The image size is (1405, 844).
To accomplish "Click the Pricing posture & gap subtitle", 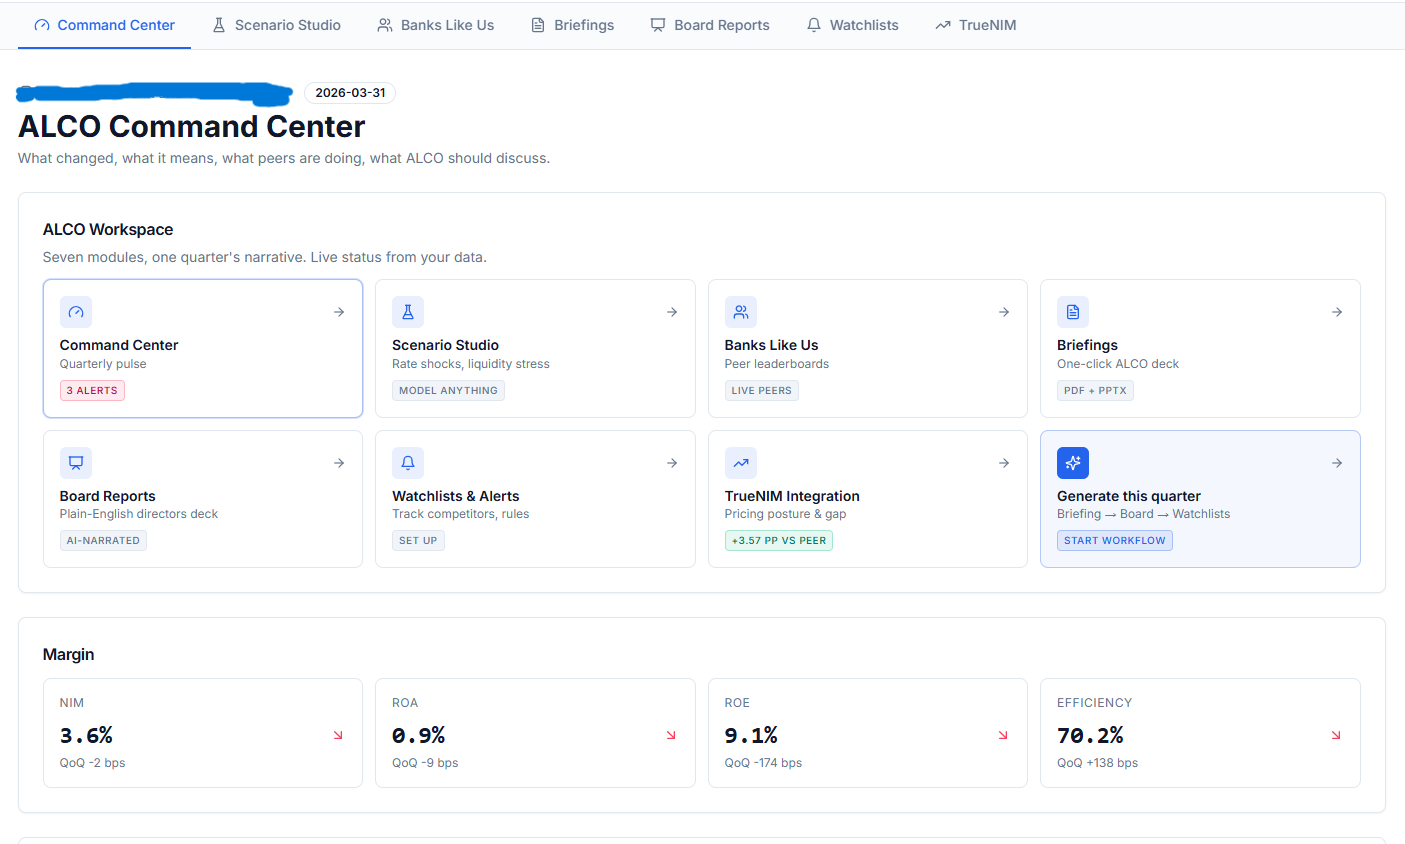I will (785, 514).
